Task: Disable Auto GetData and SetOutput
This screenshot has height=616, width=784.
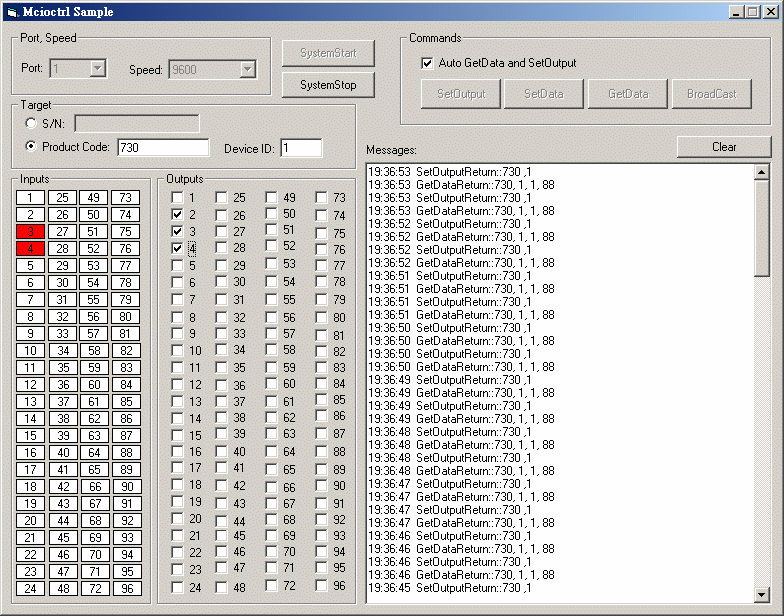Action: click(x=427, y=63)
